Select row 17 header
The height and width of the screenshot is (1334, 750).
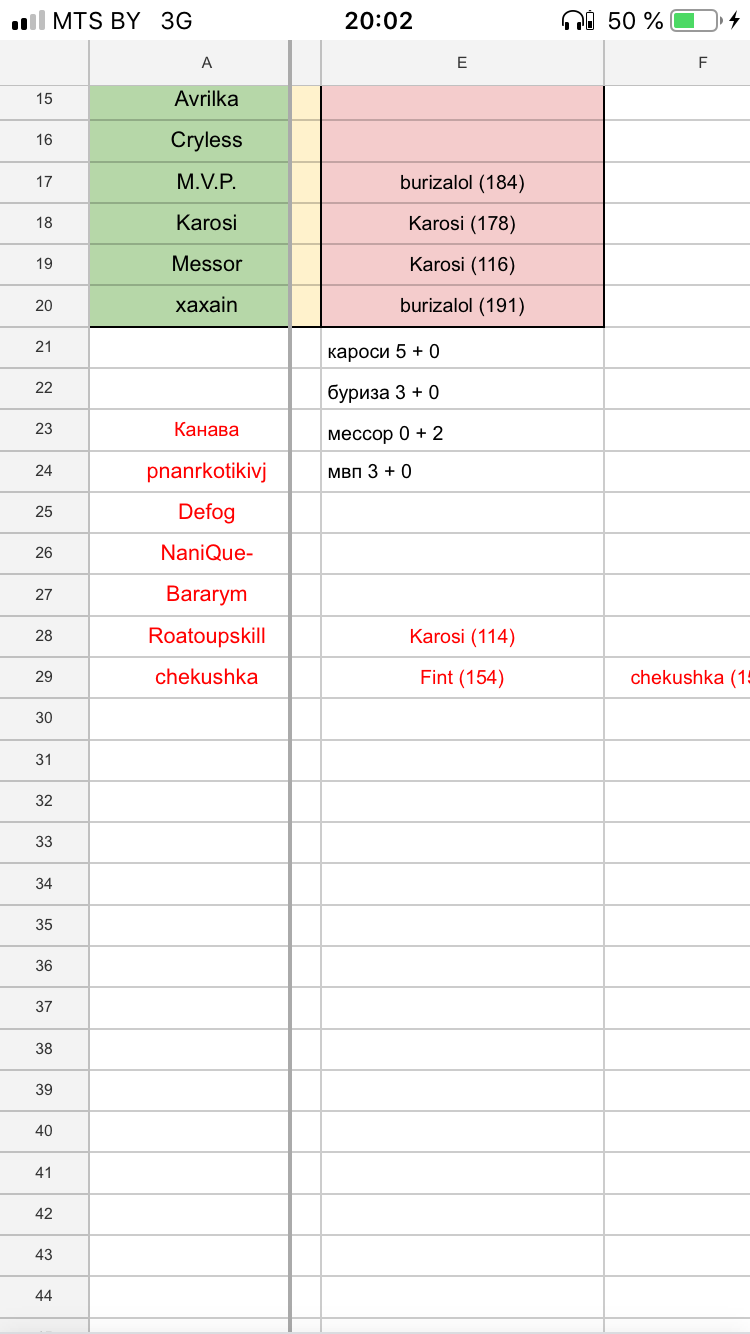[44, 181]
